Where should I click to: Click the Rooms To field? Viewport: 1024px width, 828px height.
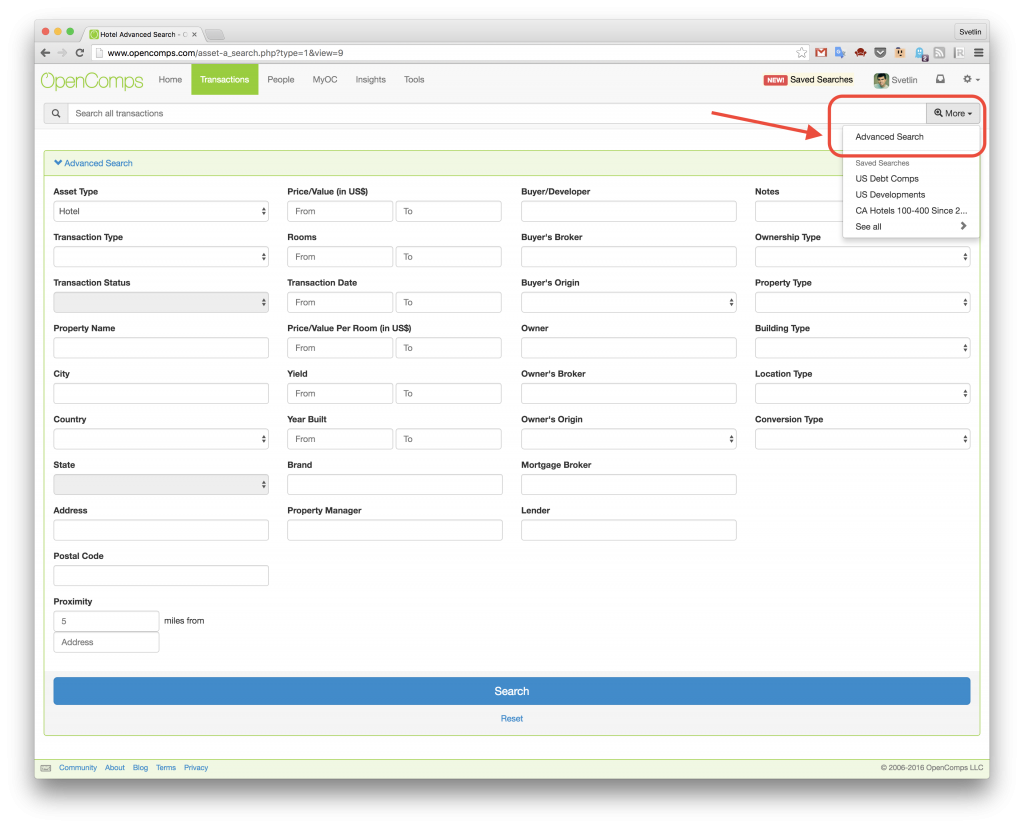tap(449, 257)
